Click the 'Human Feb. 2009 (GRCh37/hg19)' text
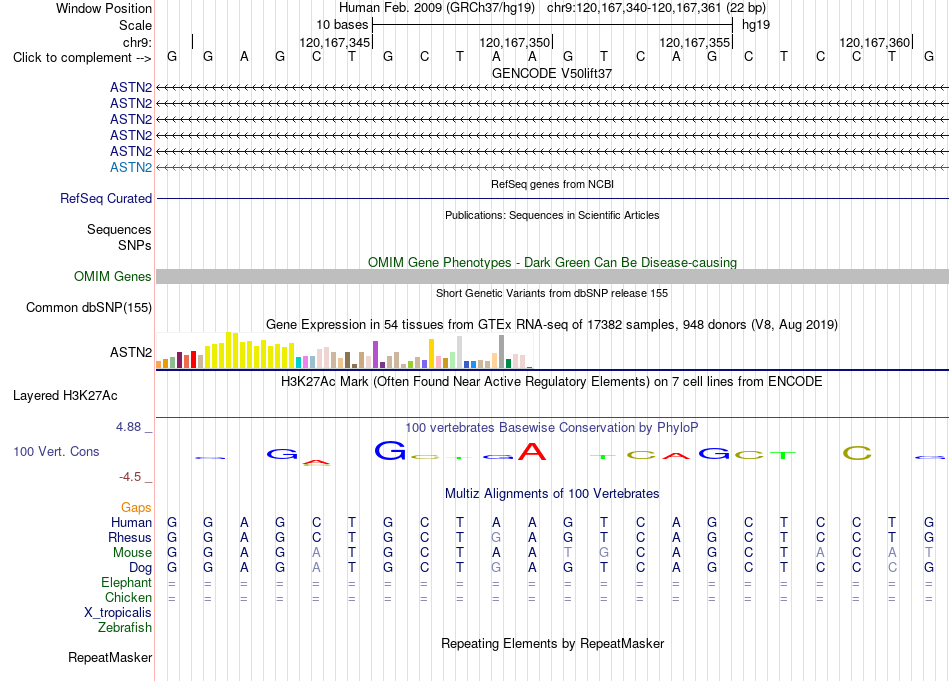 [x=437, y=8]
